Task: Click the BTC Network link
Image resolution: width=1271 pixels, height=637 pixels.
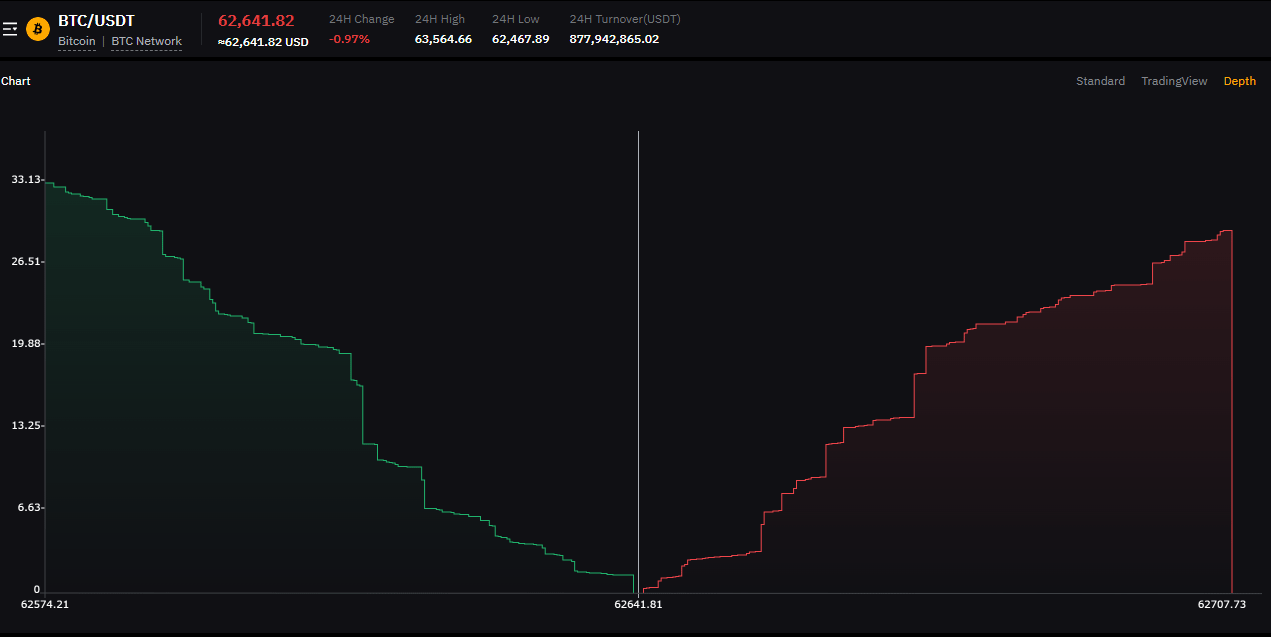Action: (146, 41)
